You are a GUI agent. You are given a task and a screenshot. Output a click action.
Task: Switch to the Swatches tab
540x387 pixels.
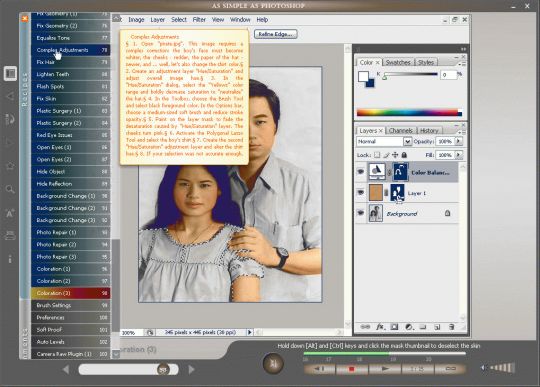click(x=398, y=62)
